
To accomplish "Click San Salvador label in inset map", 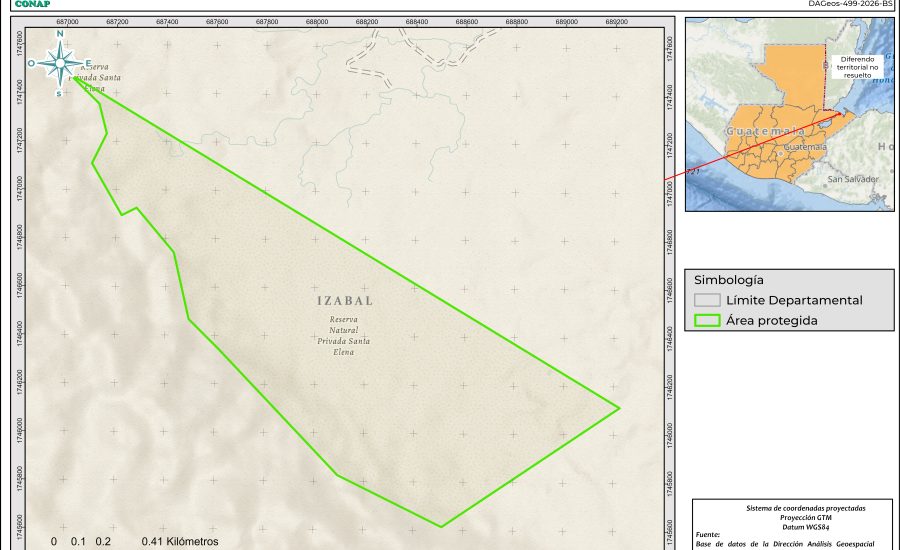I will click(x=852, y=179).
